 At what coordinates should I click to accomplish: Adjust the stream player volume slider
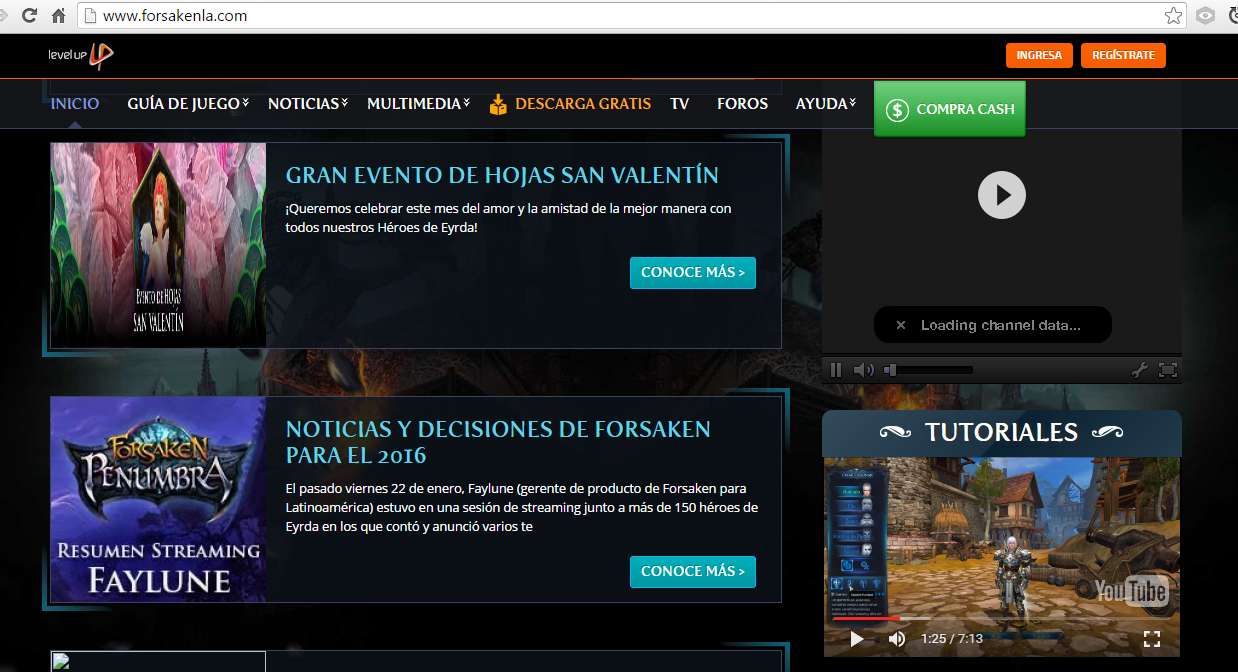pyautogui.click(x=928, y=370)
